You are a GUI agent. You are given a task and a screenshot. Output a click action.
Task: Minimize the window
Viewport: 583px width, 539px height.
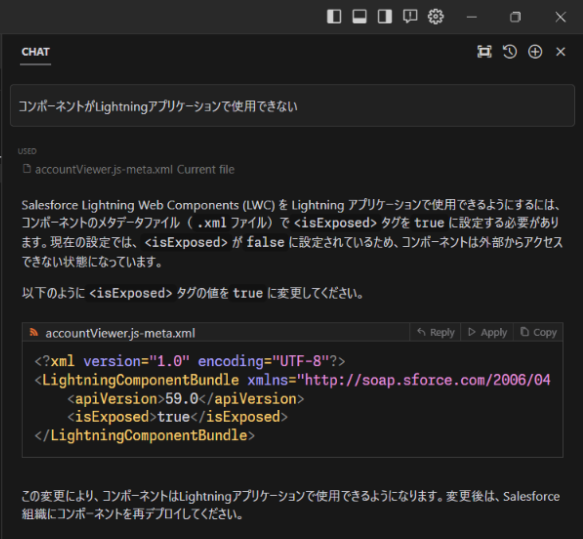point(471,17)
